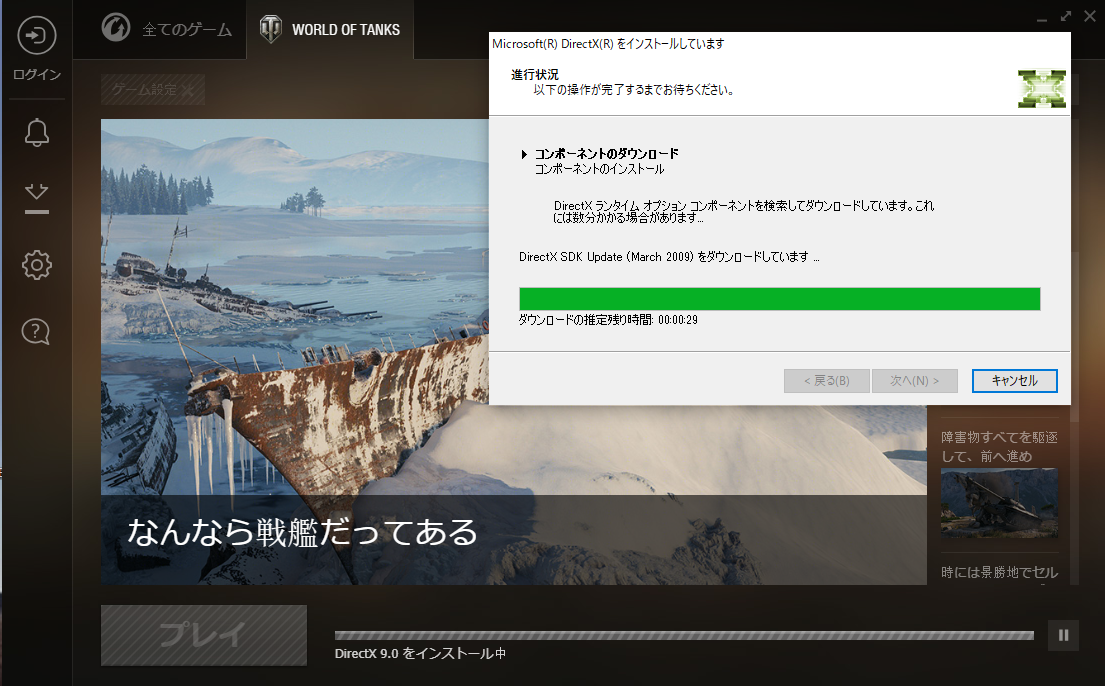This screenshot has height=686, width=1105.
Task: Click the login arrow icon in sidebar
Action: [37, 35]
